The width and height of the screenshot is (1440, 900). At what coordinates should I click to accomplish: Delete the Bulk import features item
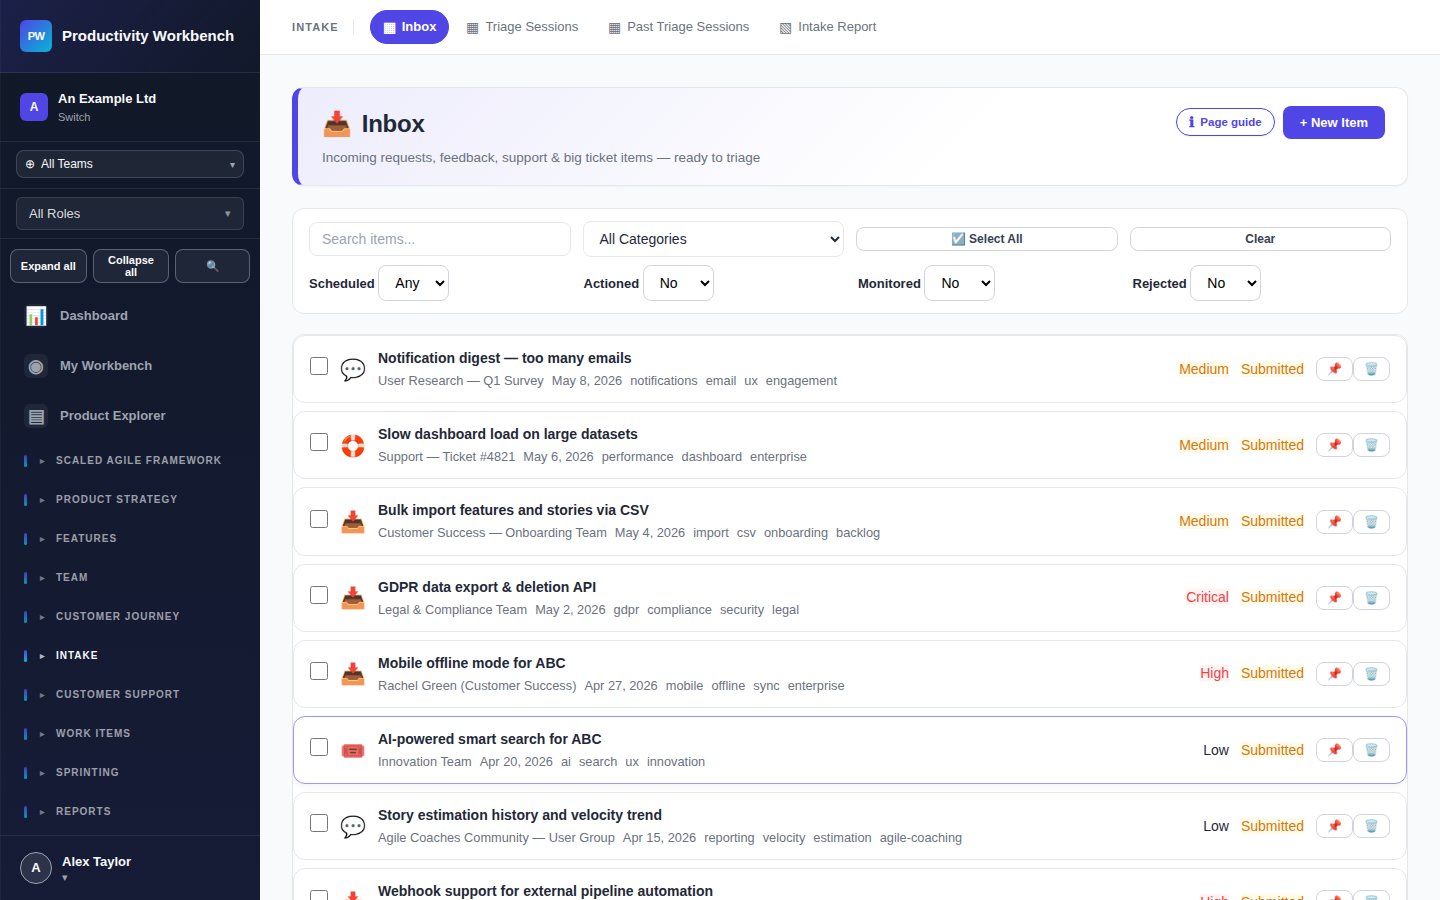(1371, 521)
